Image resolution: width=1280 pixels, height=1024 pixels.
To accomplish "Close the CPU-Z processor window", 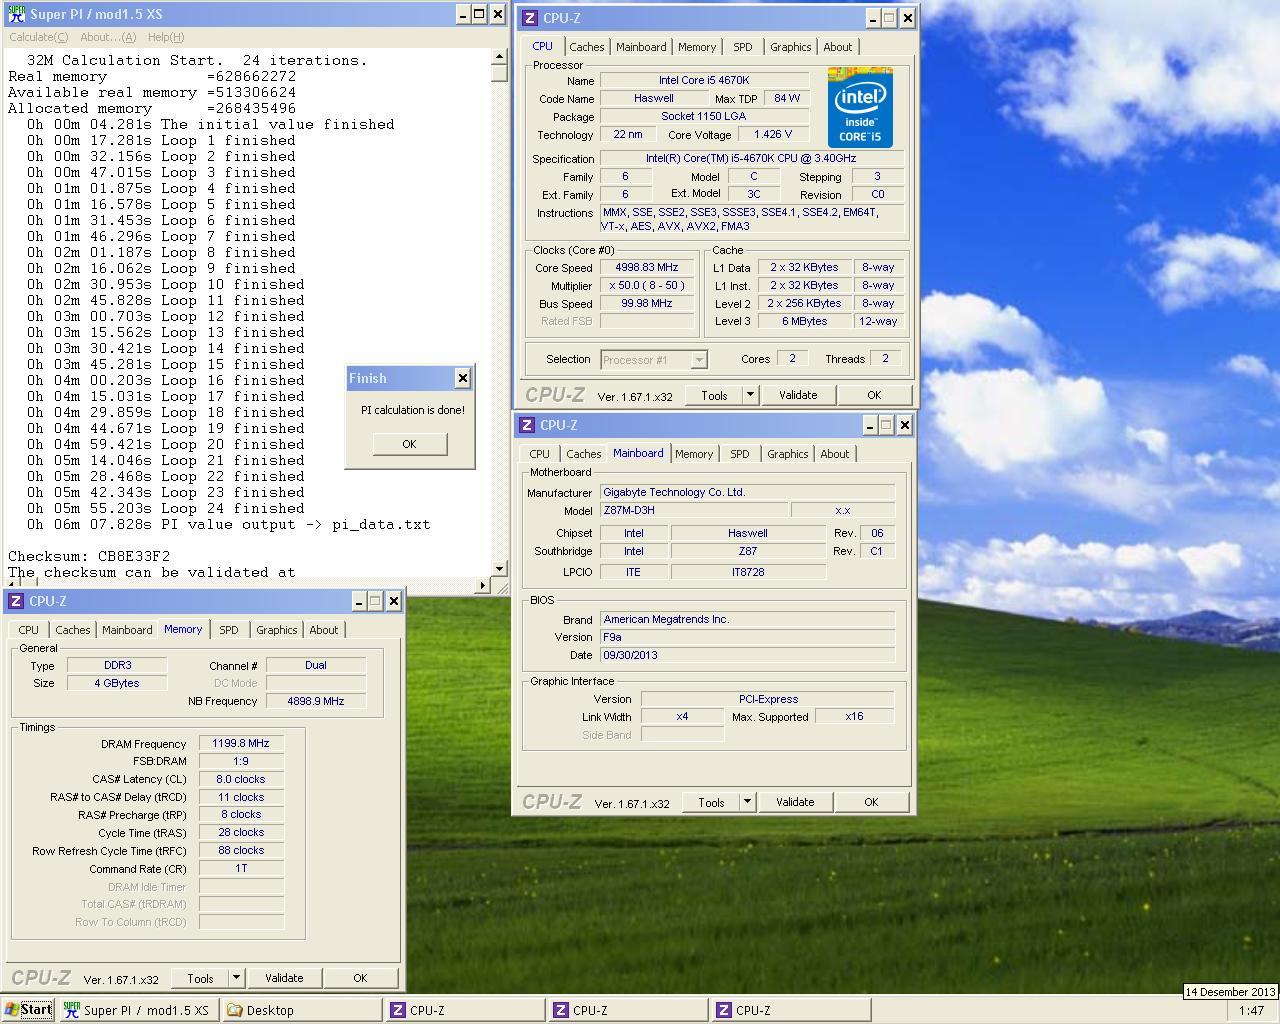I will 907,18.
